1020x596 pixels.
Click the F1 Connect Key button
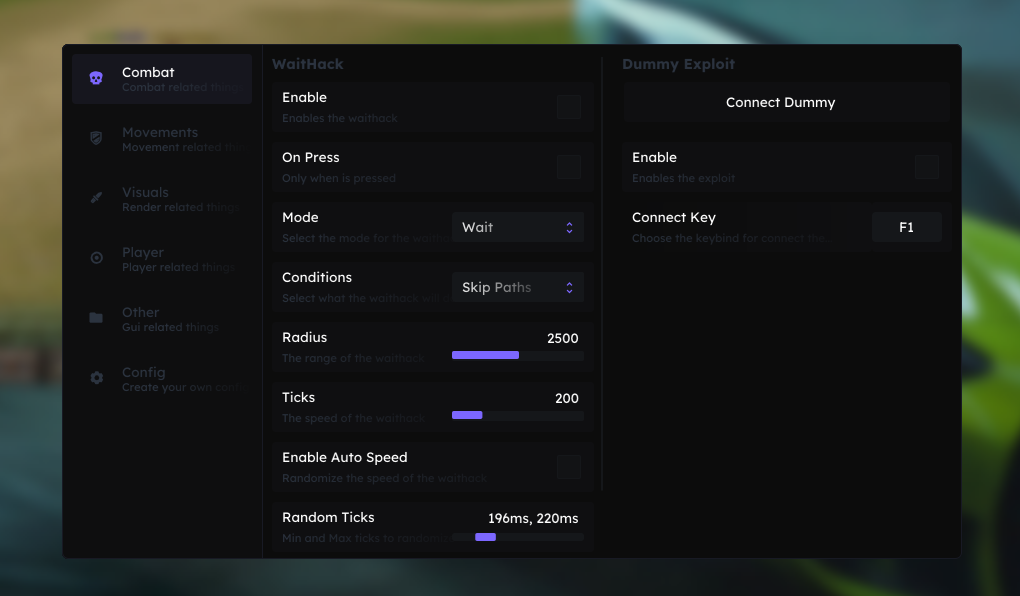[906, 227]
